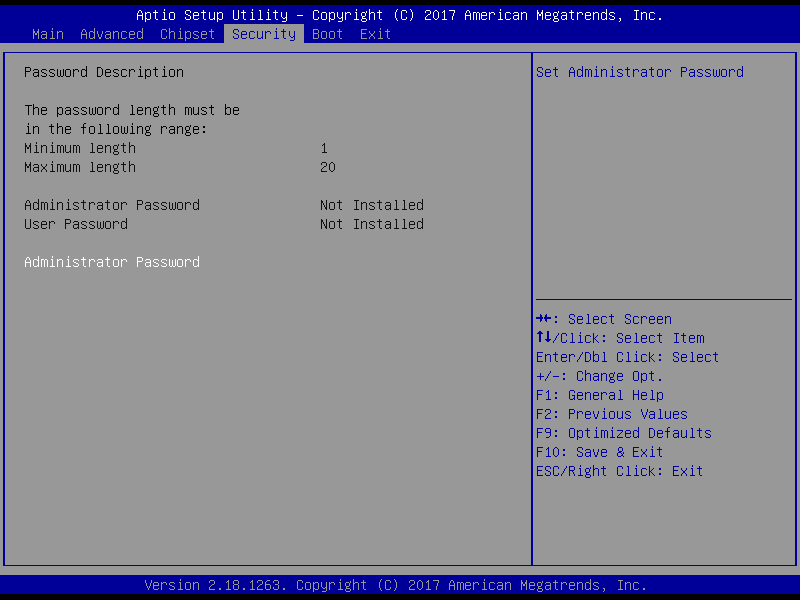Click the User Password label
Viewport: 800px width, 600px height.
click(x=76, y=224)
